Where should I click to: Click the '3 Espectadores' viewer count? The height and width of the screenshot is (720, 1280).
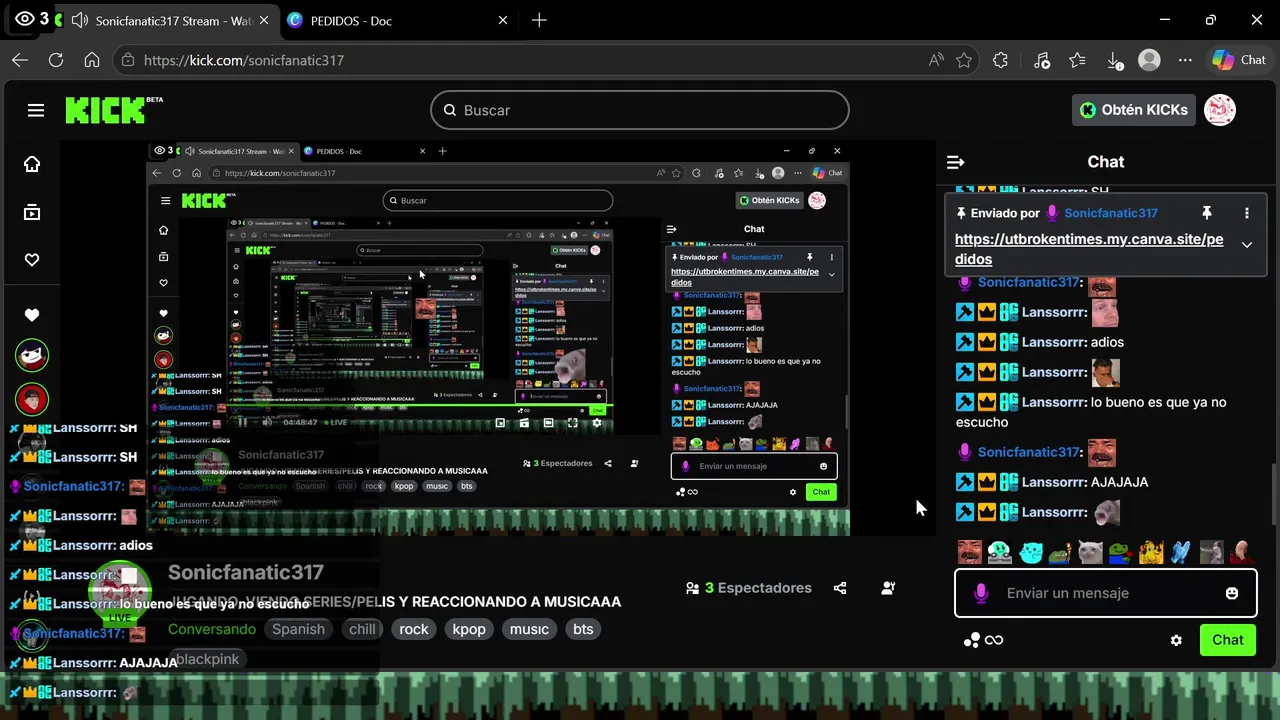click(748, 588)
